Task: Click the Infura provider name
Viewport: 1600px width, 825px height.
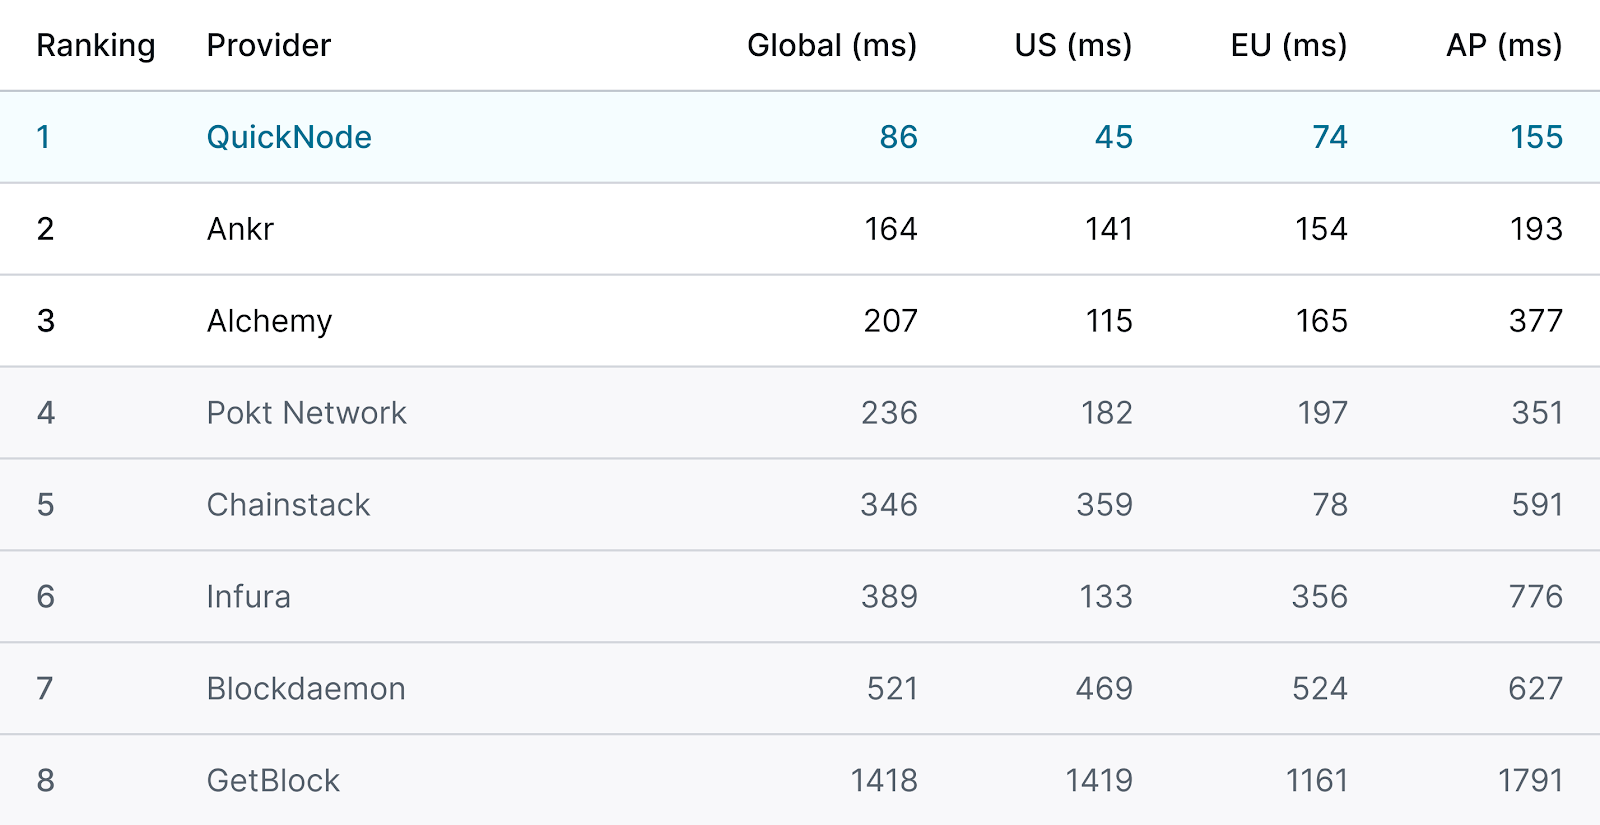Action: point(248,597)
